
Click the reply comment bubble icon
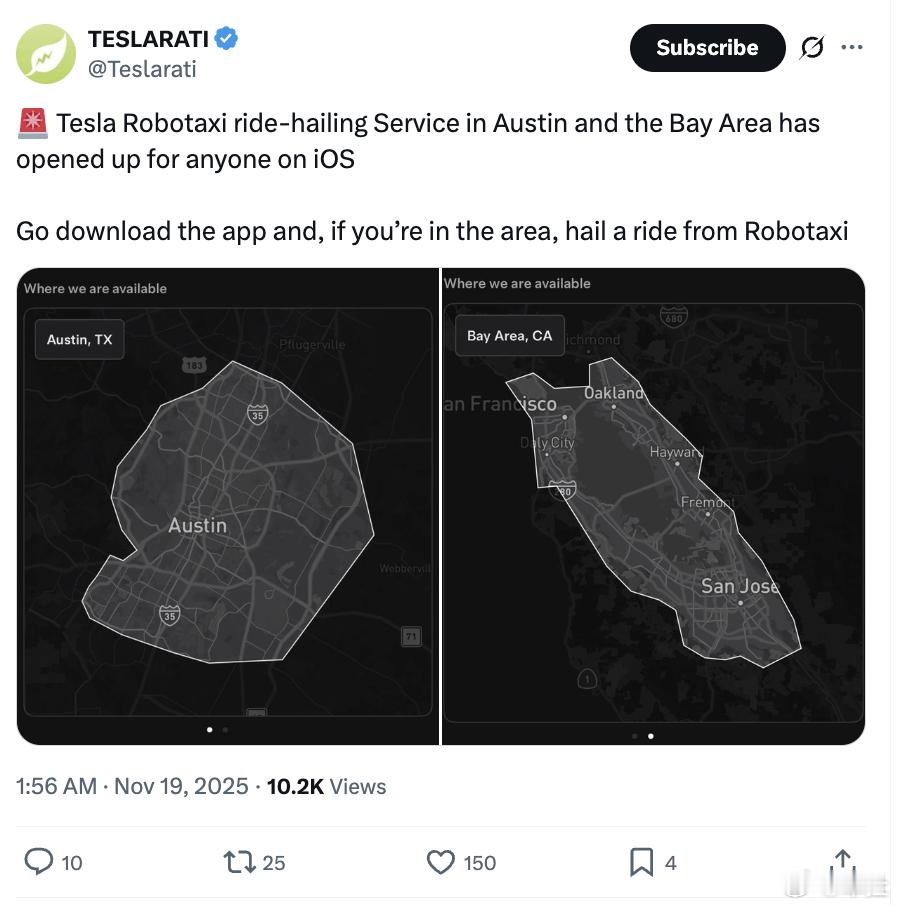point(39,862)
